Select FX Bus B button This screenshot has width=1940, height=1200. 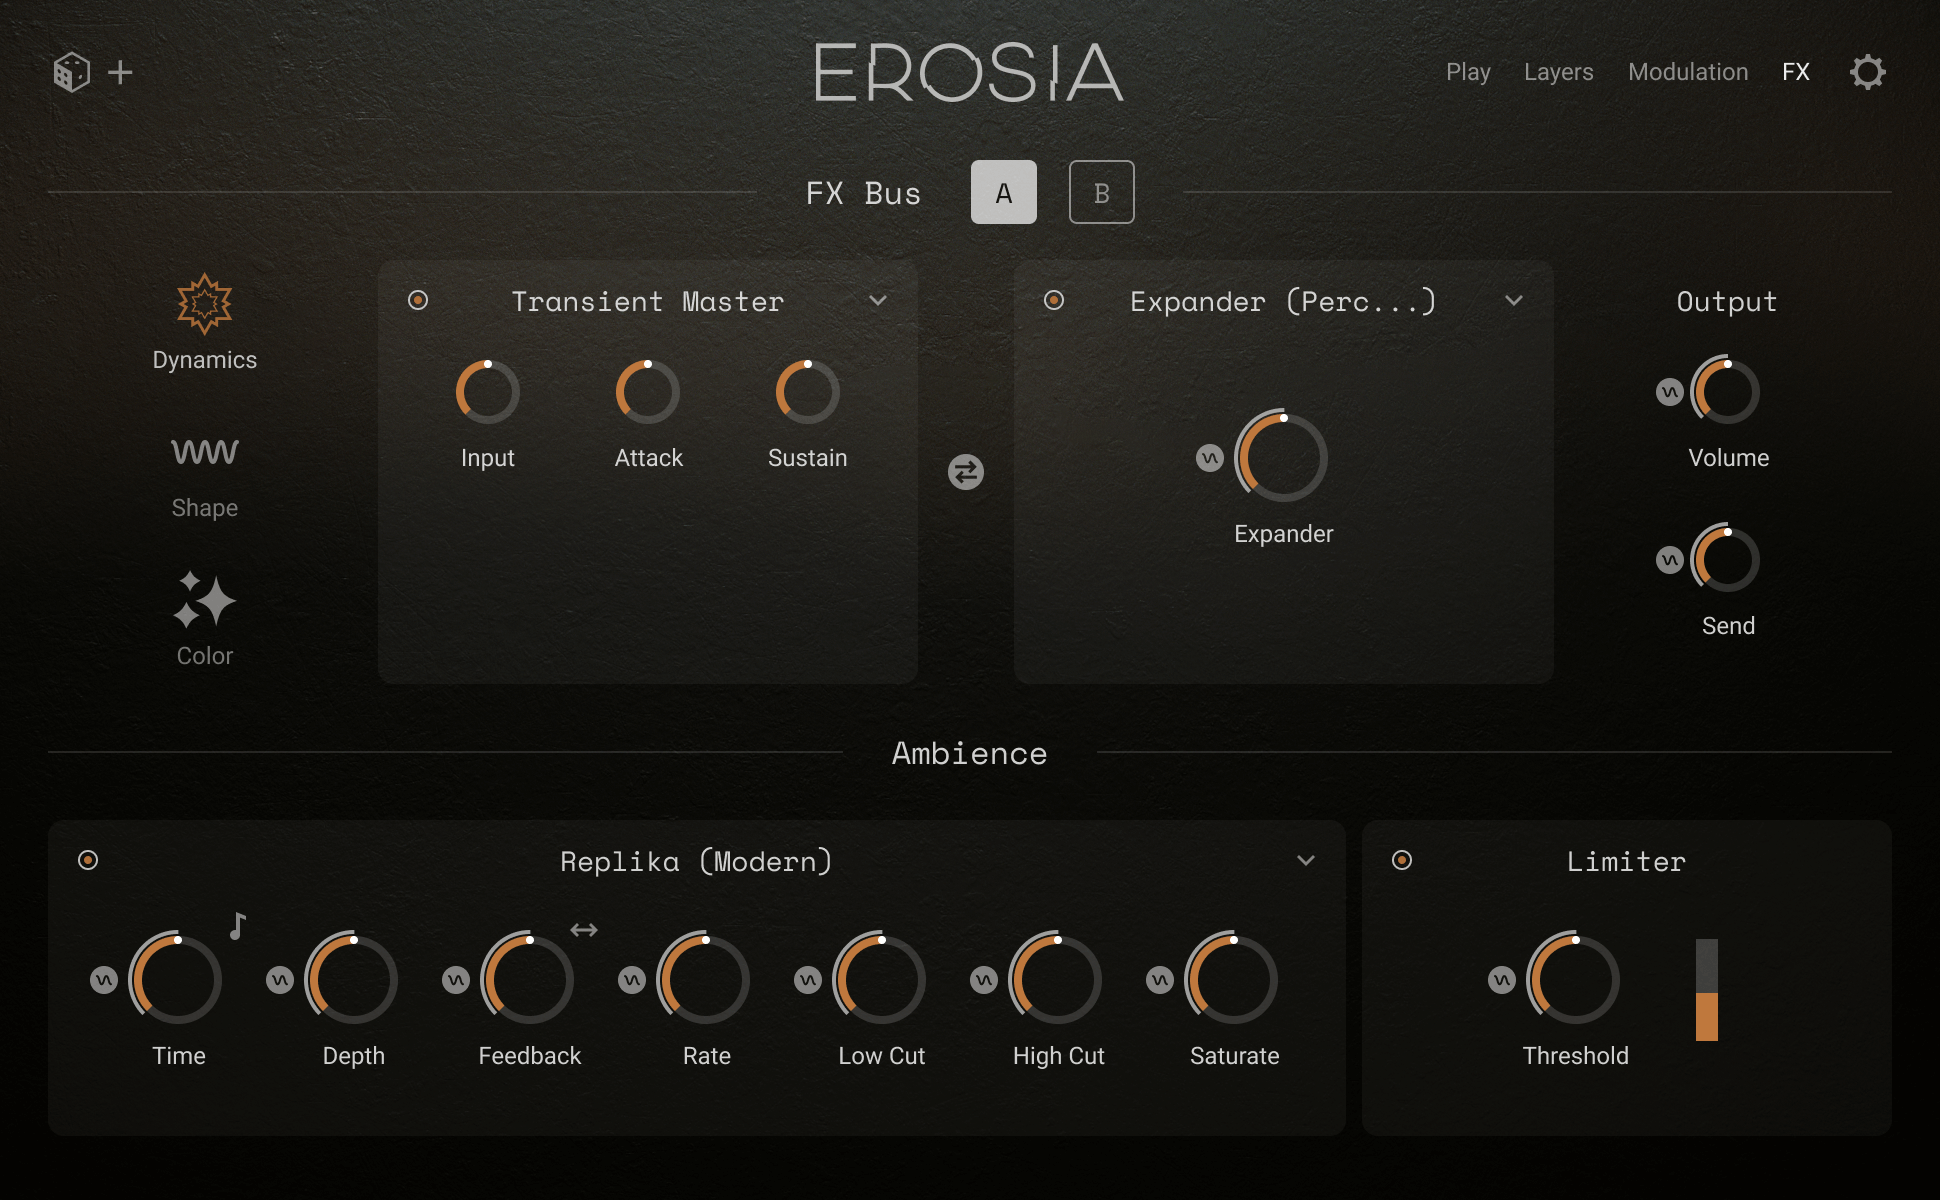click(1101, 192)
